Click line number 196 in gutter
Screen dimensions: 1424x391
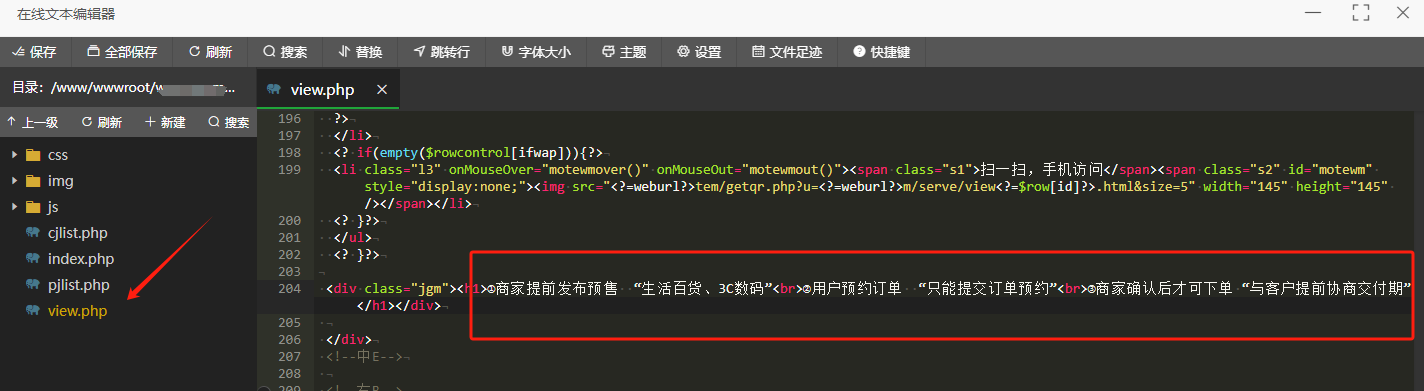point(289,119)
